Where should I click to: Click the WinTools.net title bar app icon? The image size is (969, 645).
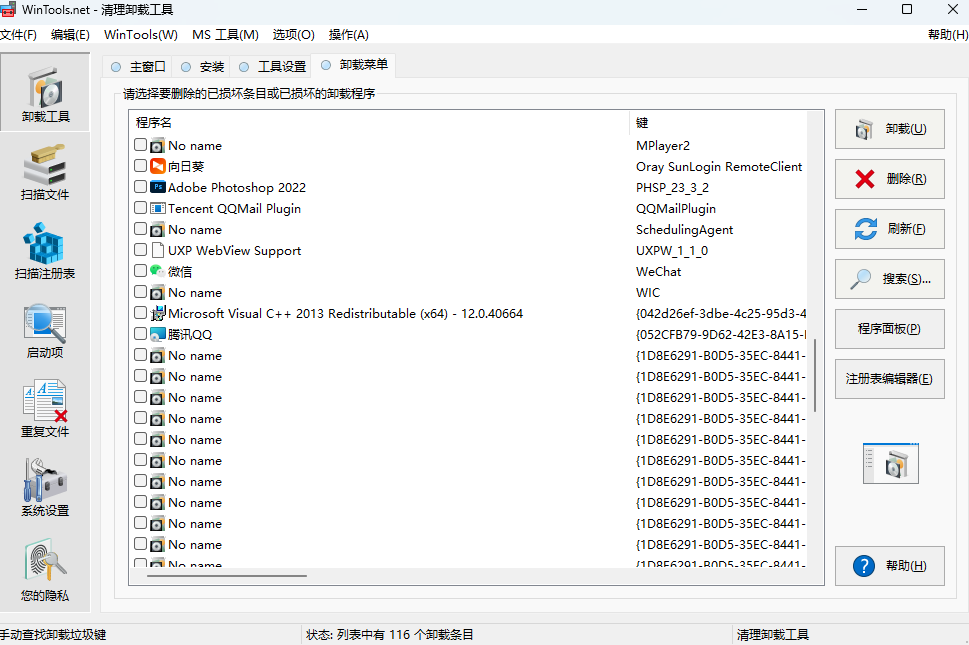tap(8, 9)
